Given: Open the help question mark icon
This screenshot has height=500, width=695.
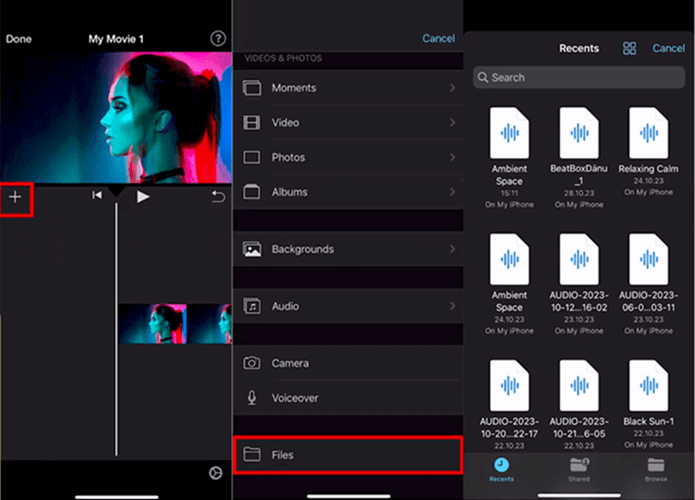Looking at the screenshot, I should (217, 39).
